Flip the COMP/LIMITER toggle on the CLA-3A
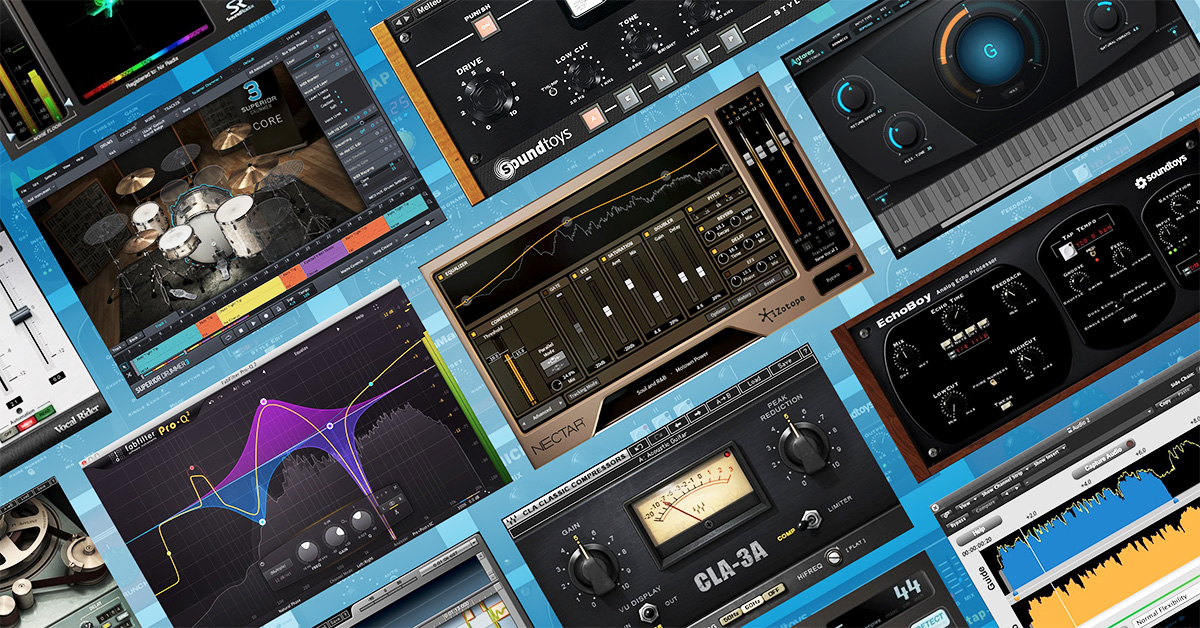This screenshot has width=1200, height=628. 810,518
